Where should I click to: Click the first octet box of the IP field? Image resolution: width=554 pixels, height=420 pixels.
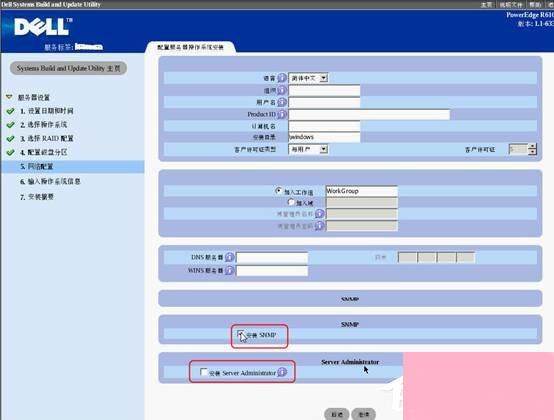[407, 257]
